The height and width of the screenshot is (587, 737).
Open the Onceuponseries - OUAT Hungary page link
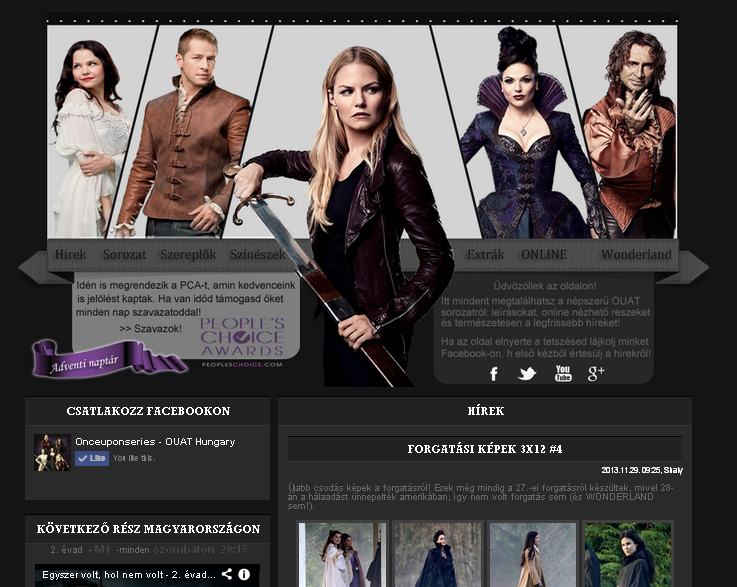click(155, 441)
